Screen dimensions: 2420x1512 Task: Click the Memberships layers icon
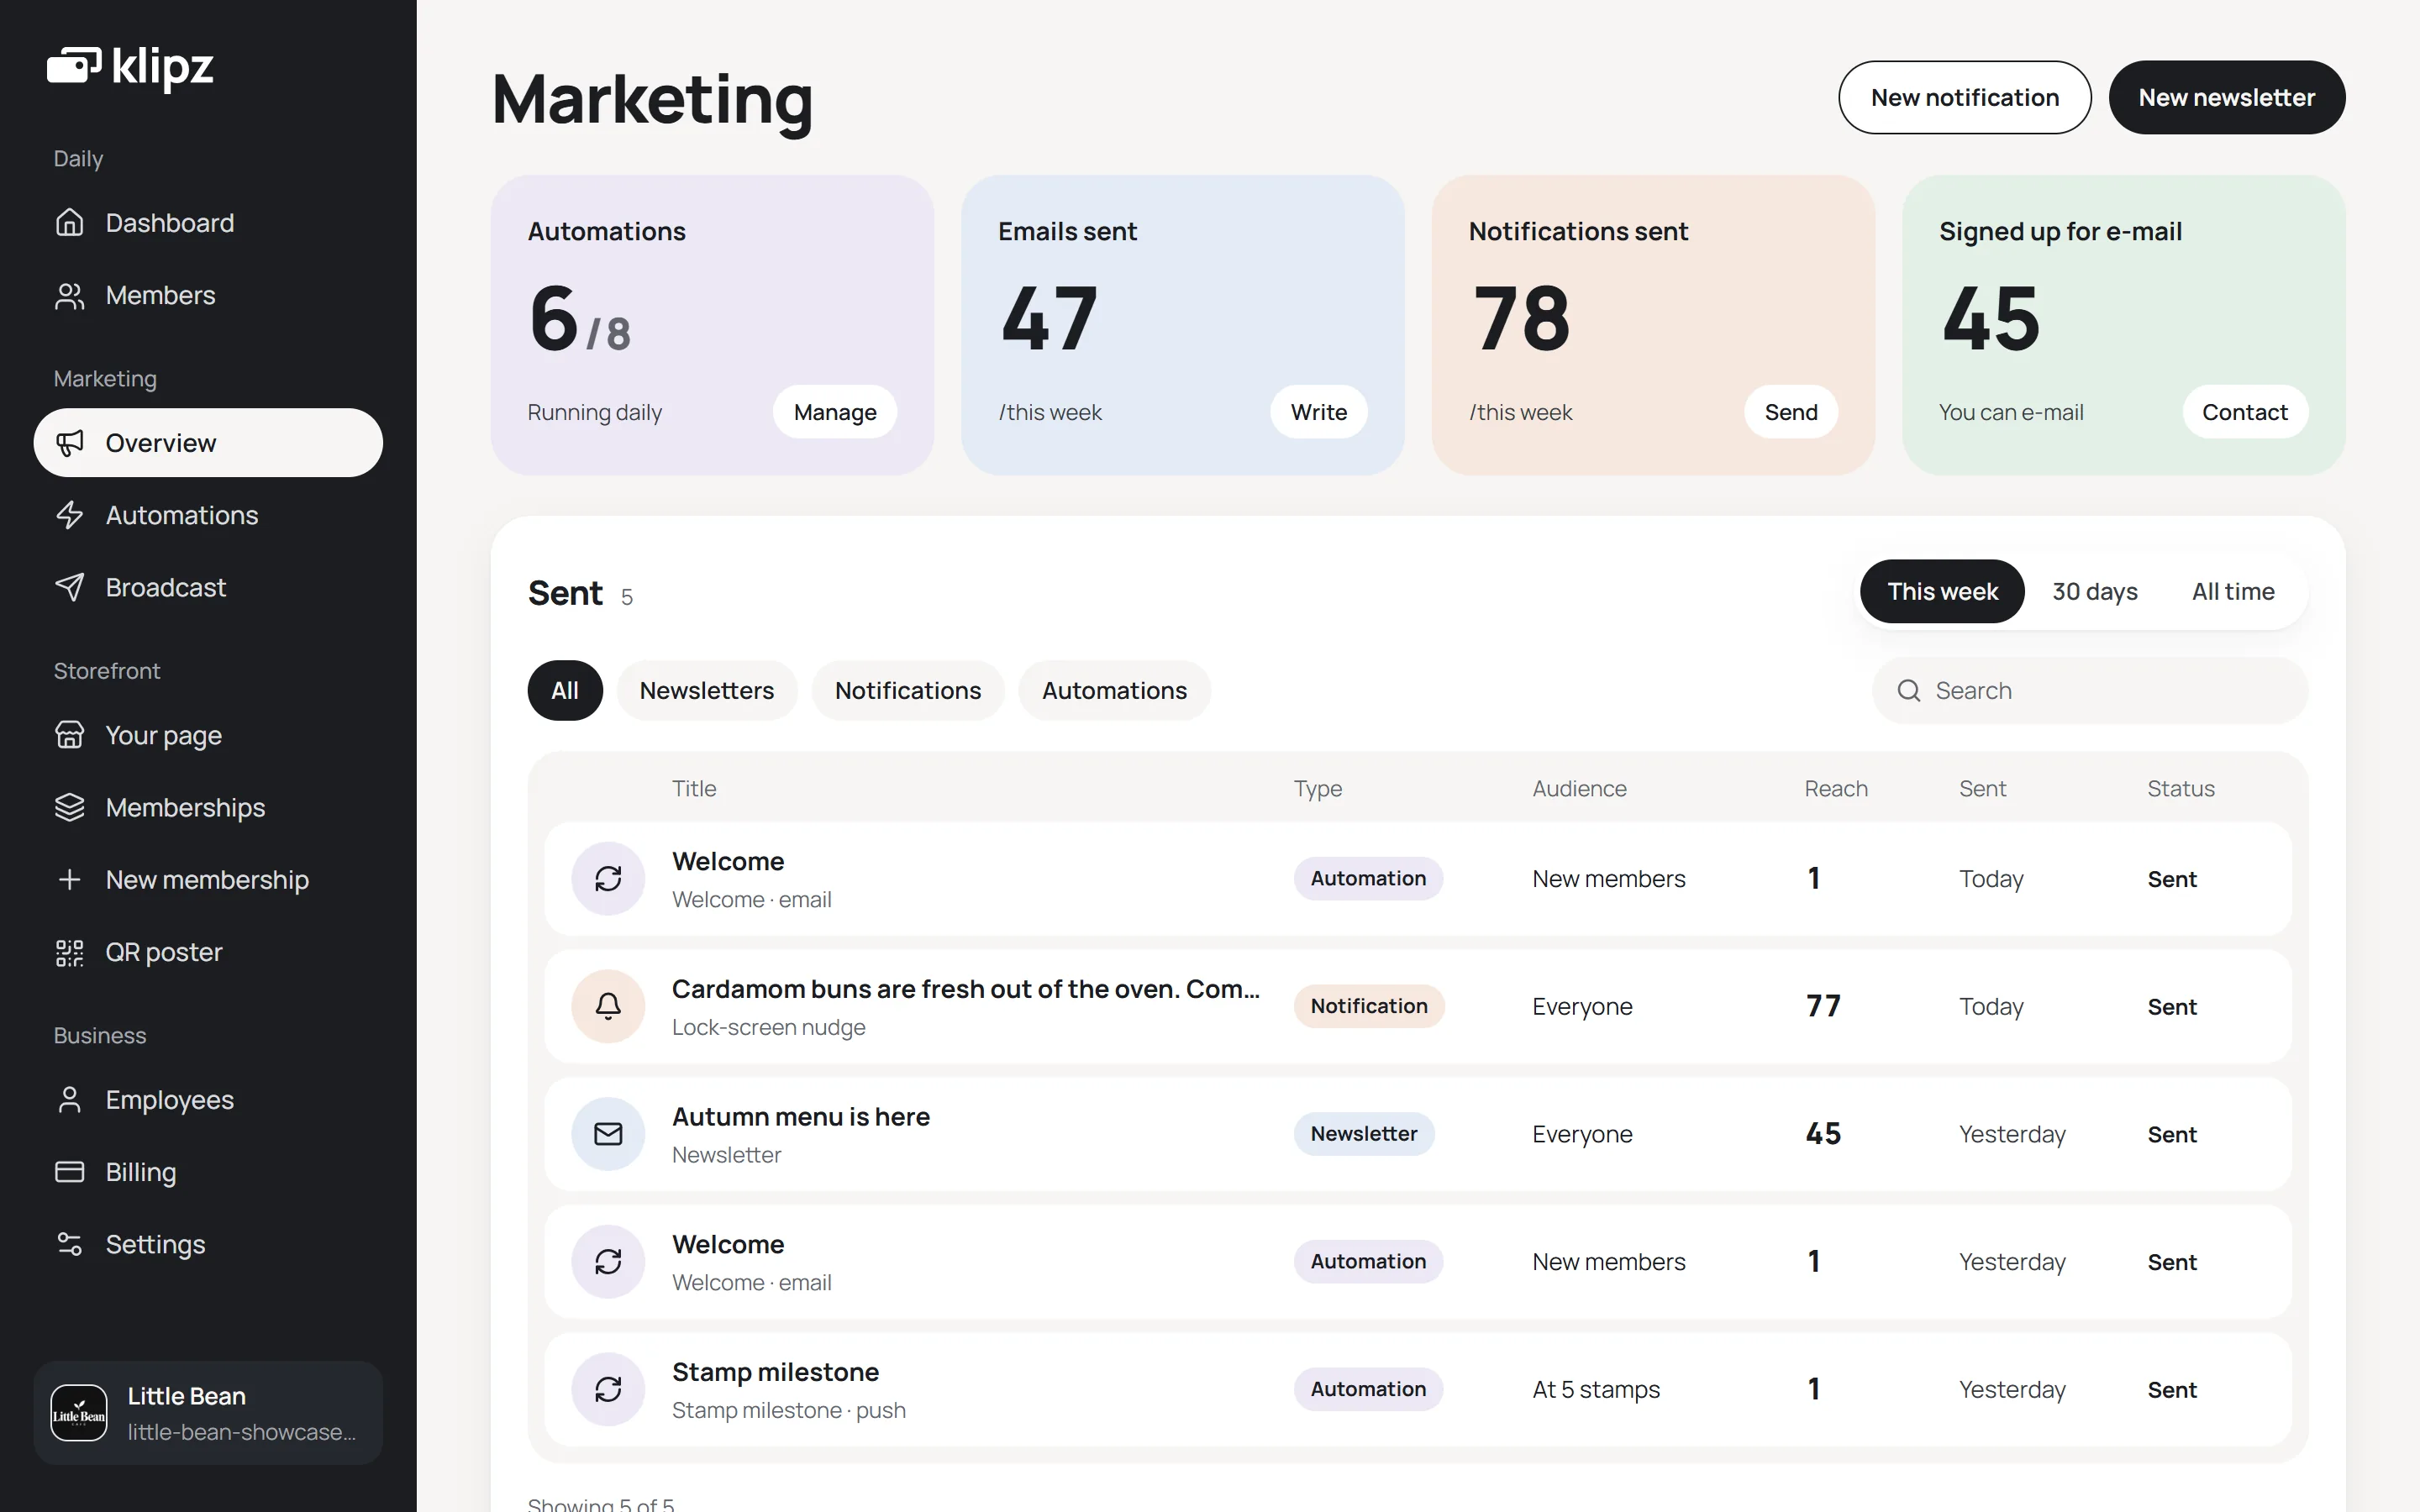pyautogui.click(x=69, y=807)
